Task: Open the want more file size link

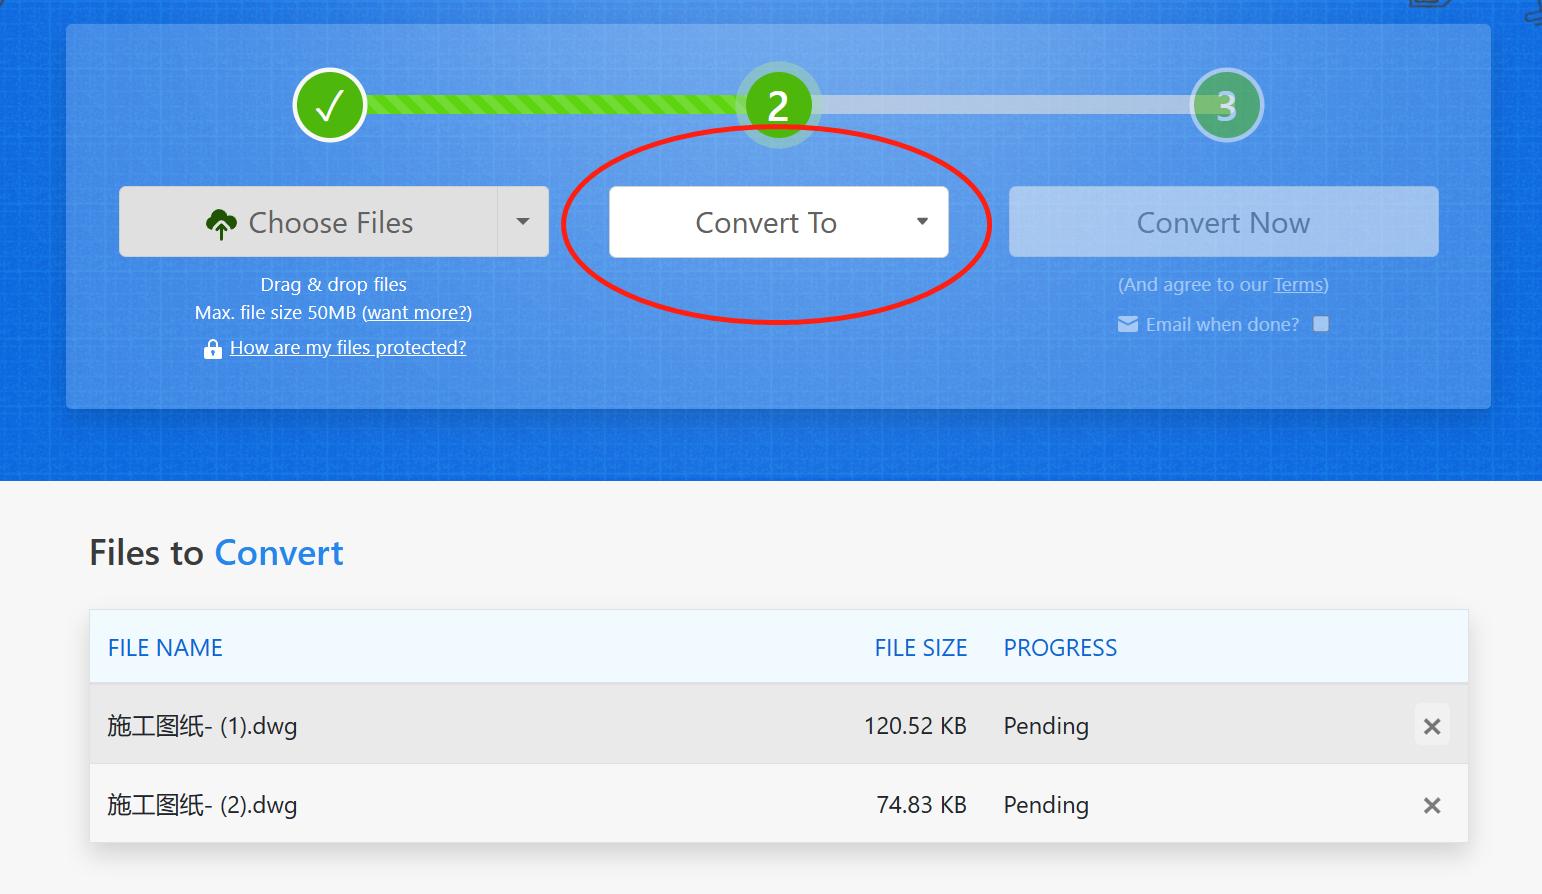Action: point(417,313)
